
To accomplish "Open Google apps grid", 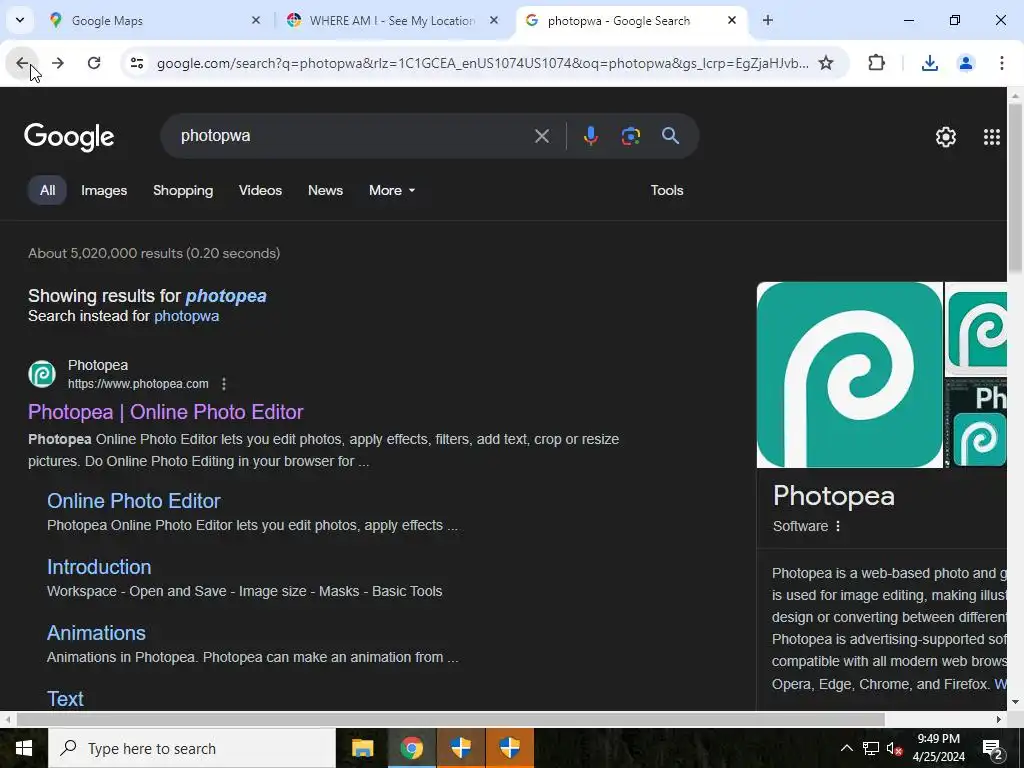I will click(x=991, y=136).
